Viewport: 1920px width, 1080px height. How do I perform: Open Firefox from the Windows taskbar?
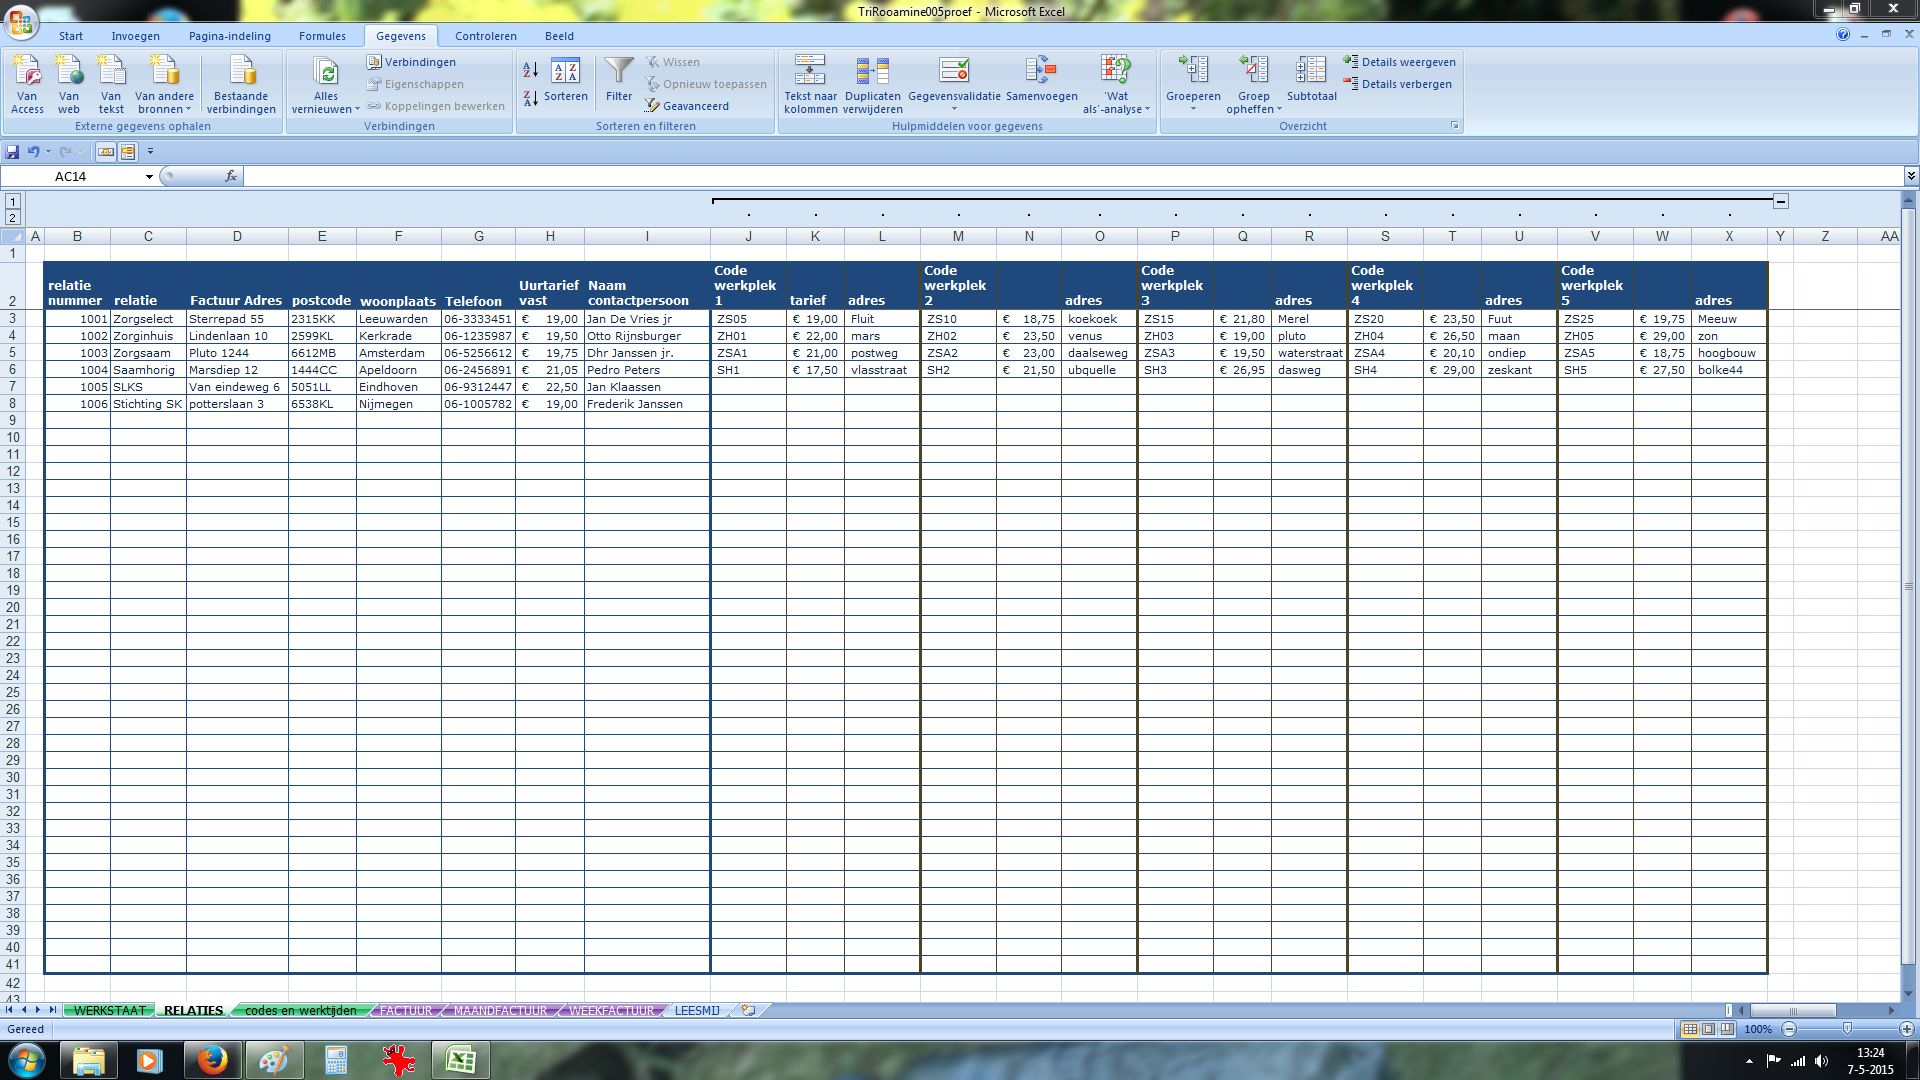pos(212,1060)
